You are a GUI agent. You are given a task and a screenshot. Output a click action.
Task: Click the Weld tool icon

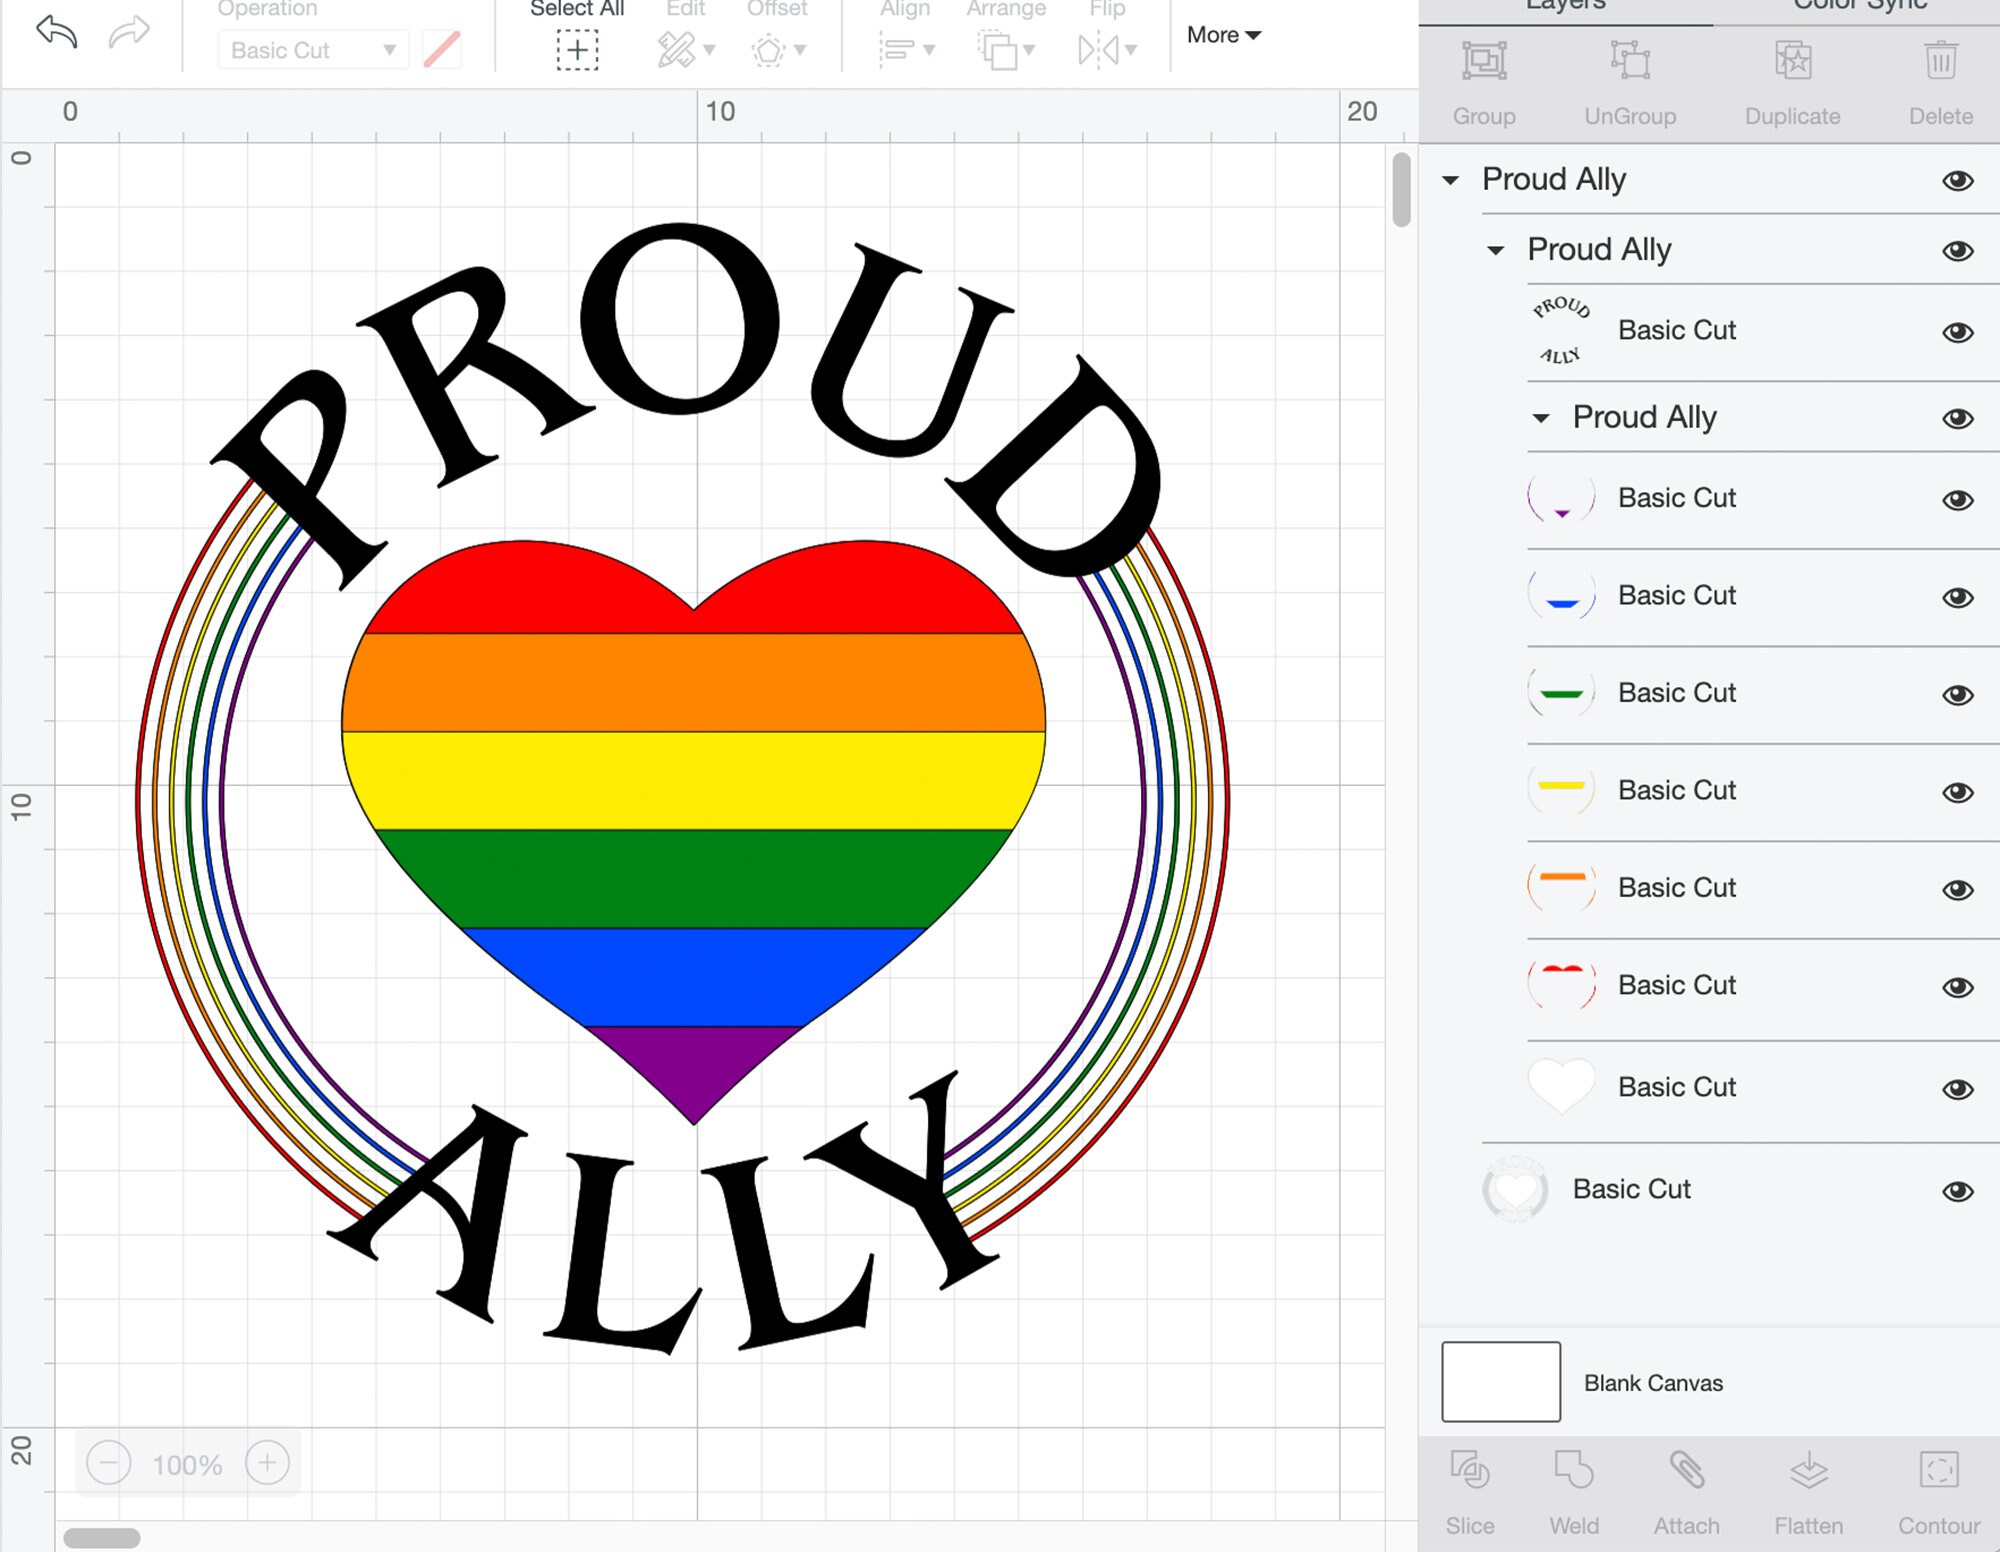pos(1574,1471)
